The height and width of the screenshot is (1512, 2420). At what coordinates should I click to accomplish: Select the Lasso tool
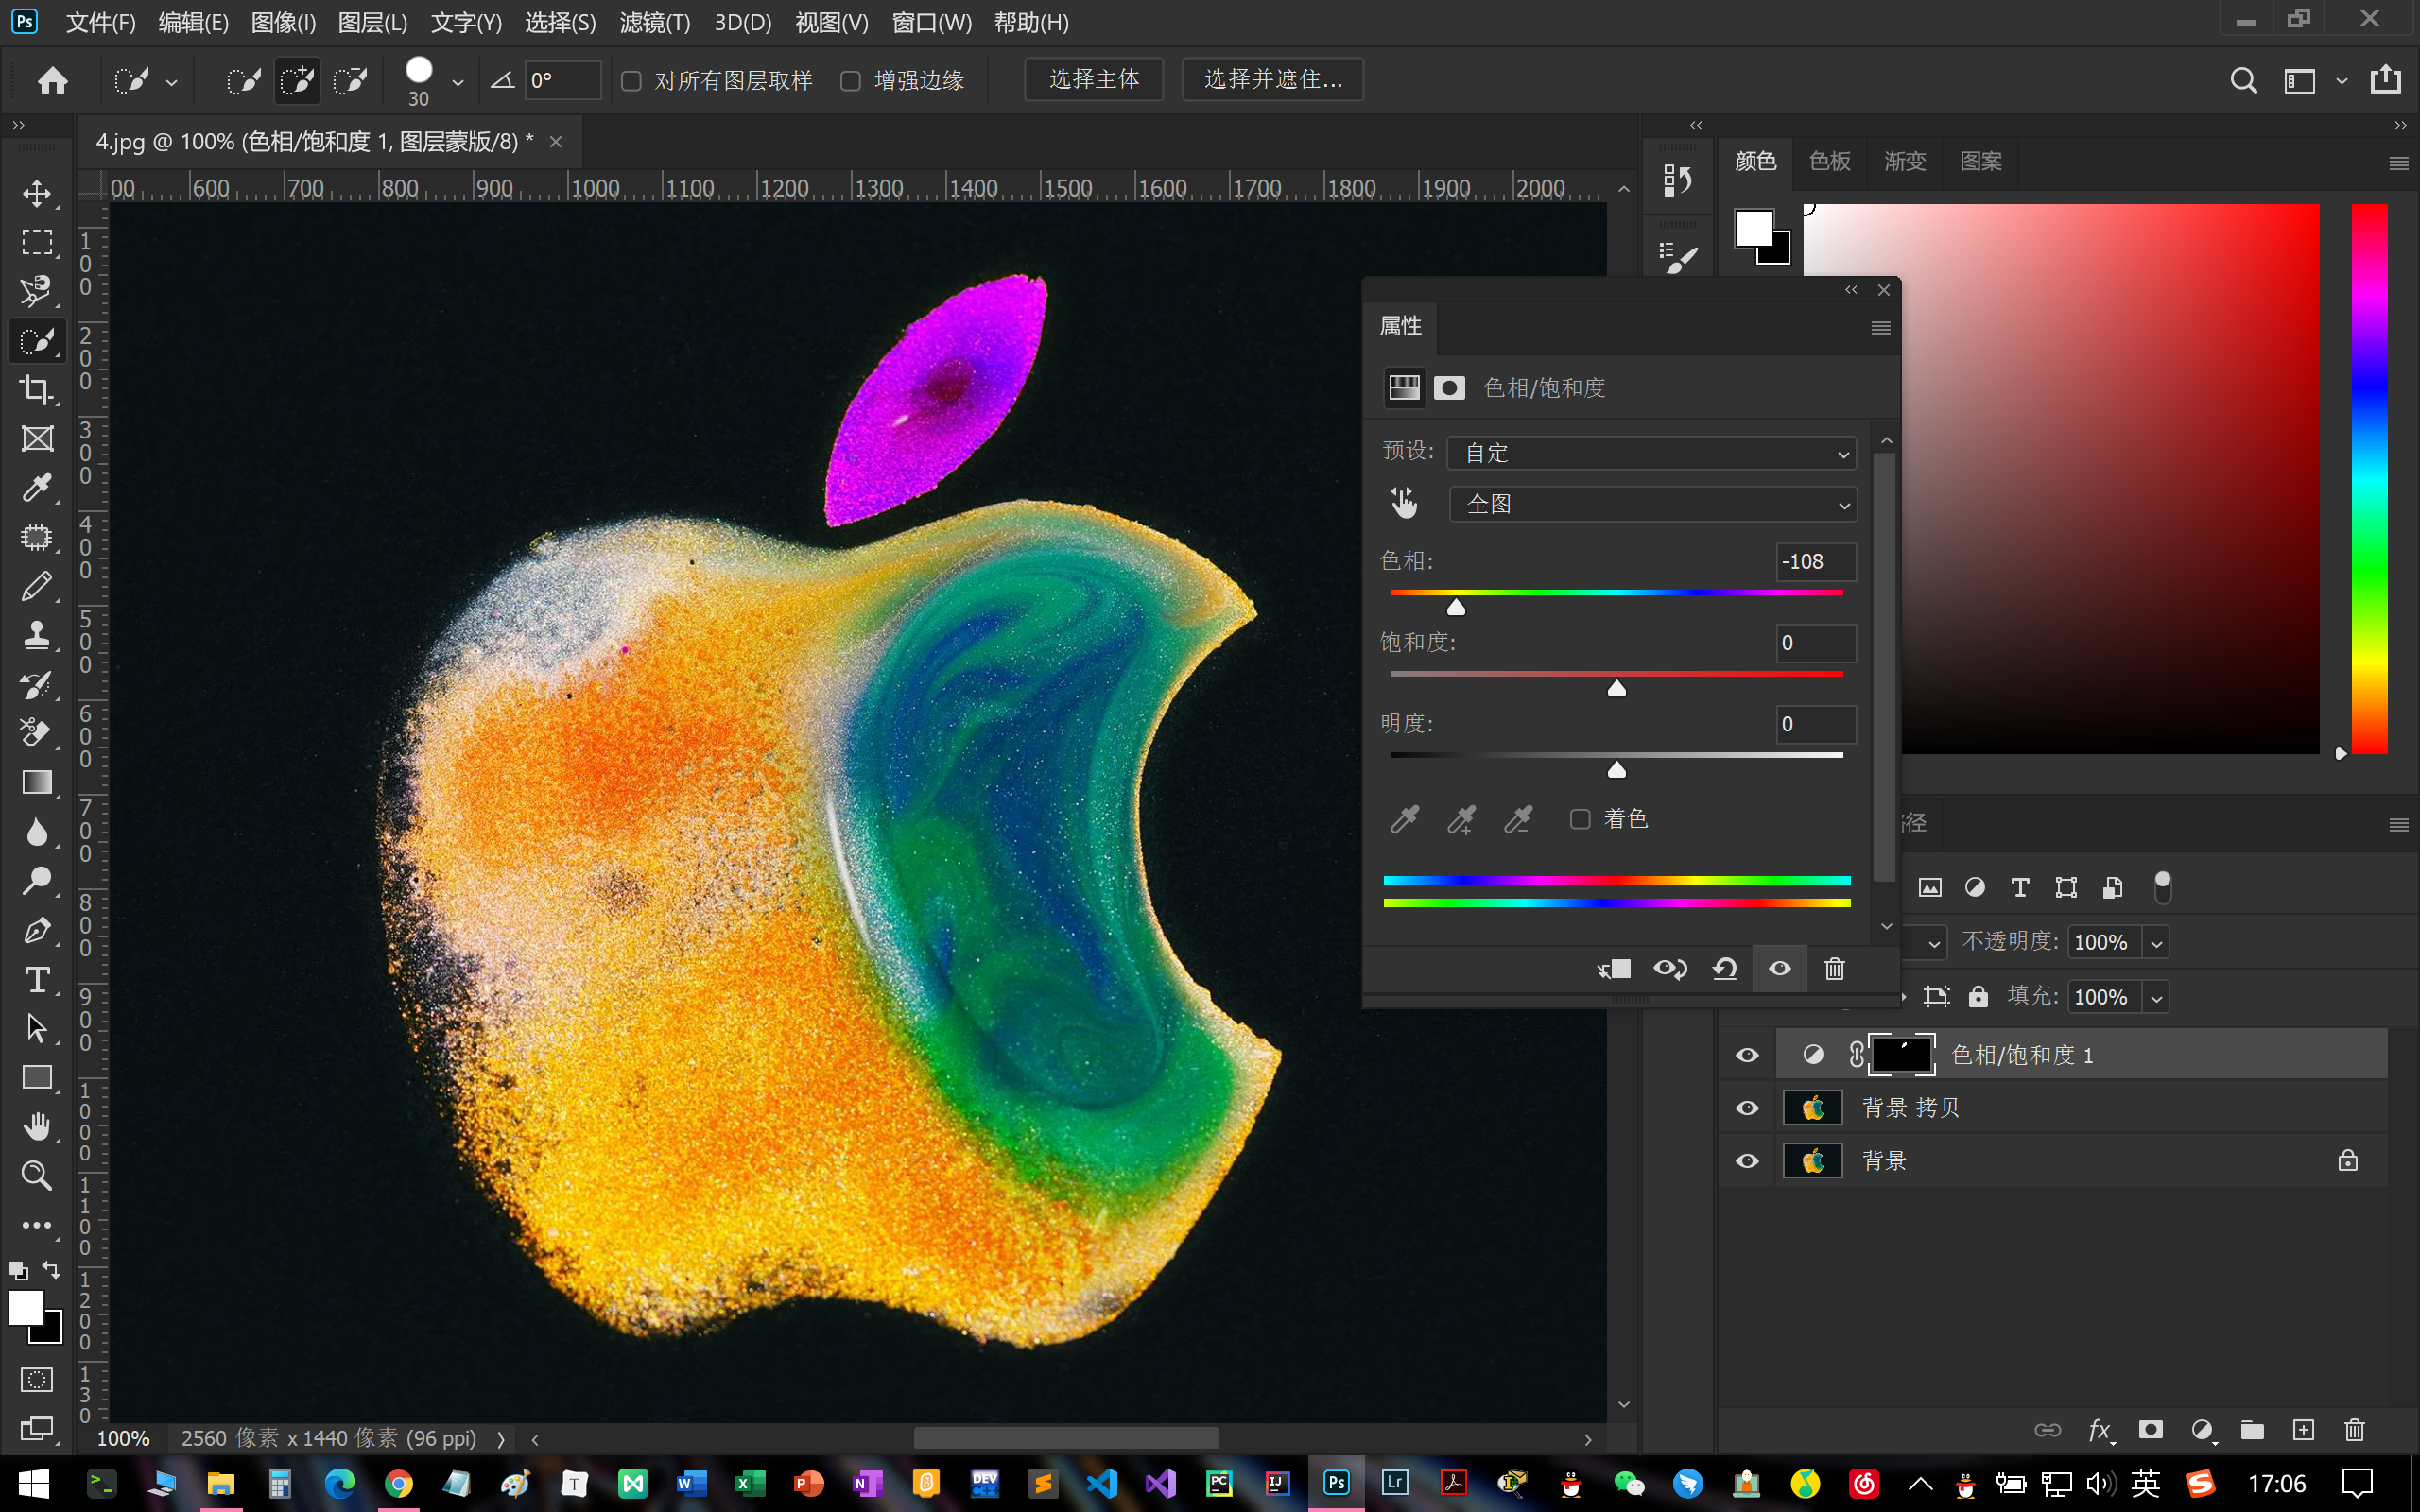(37, 291)
